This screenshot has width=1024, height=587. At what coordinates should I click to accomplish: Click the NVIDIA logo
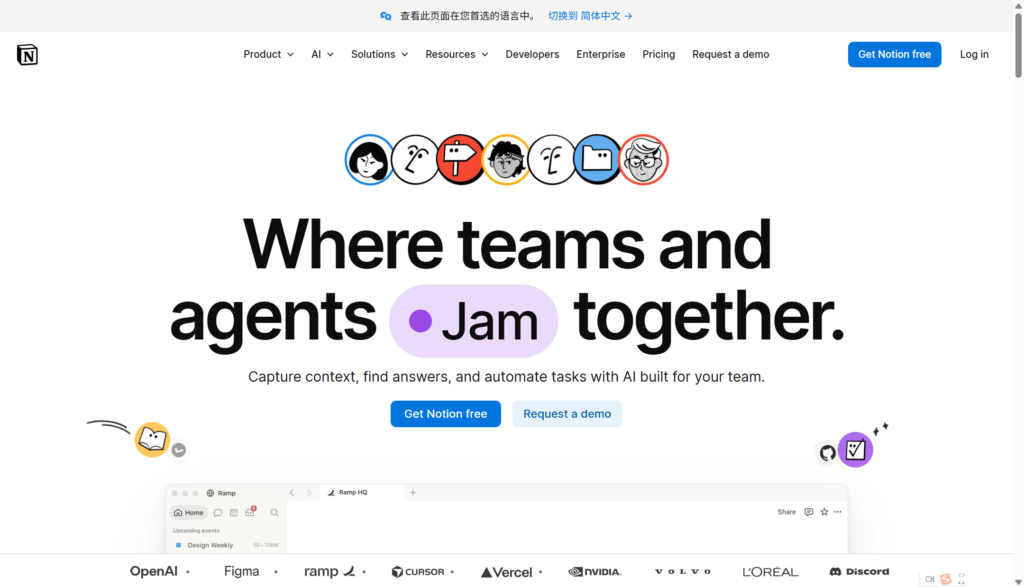pyautogui.click(x=594, y=572)
